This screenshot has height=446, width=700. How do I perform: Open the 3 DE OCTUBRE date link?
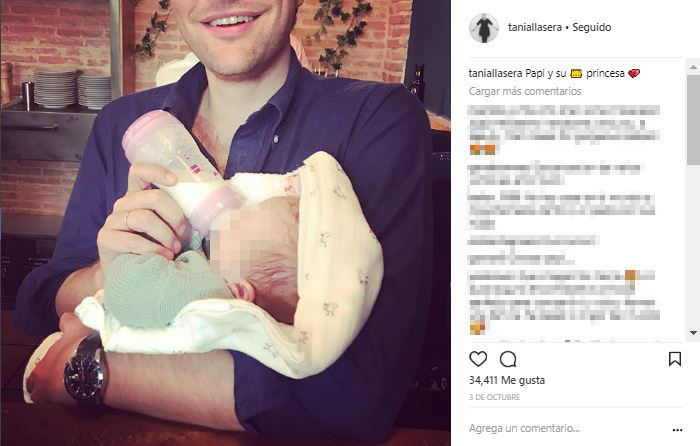pyautogui.click(x=494, y=397)
